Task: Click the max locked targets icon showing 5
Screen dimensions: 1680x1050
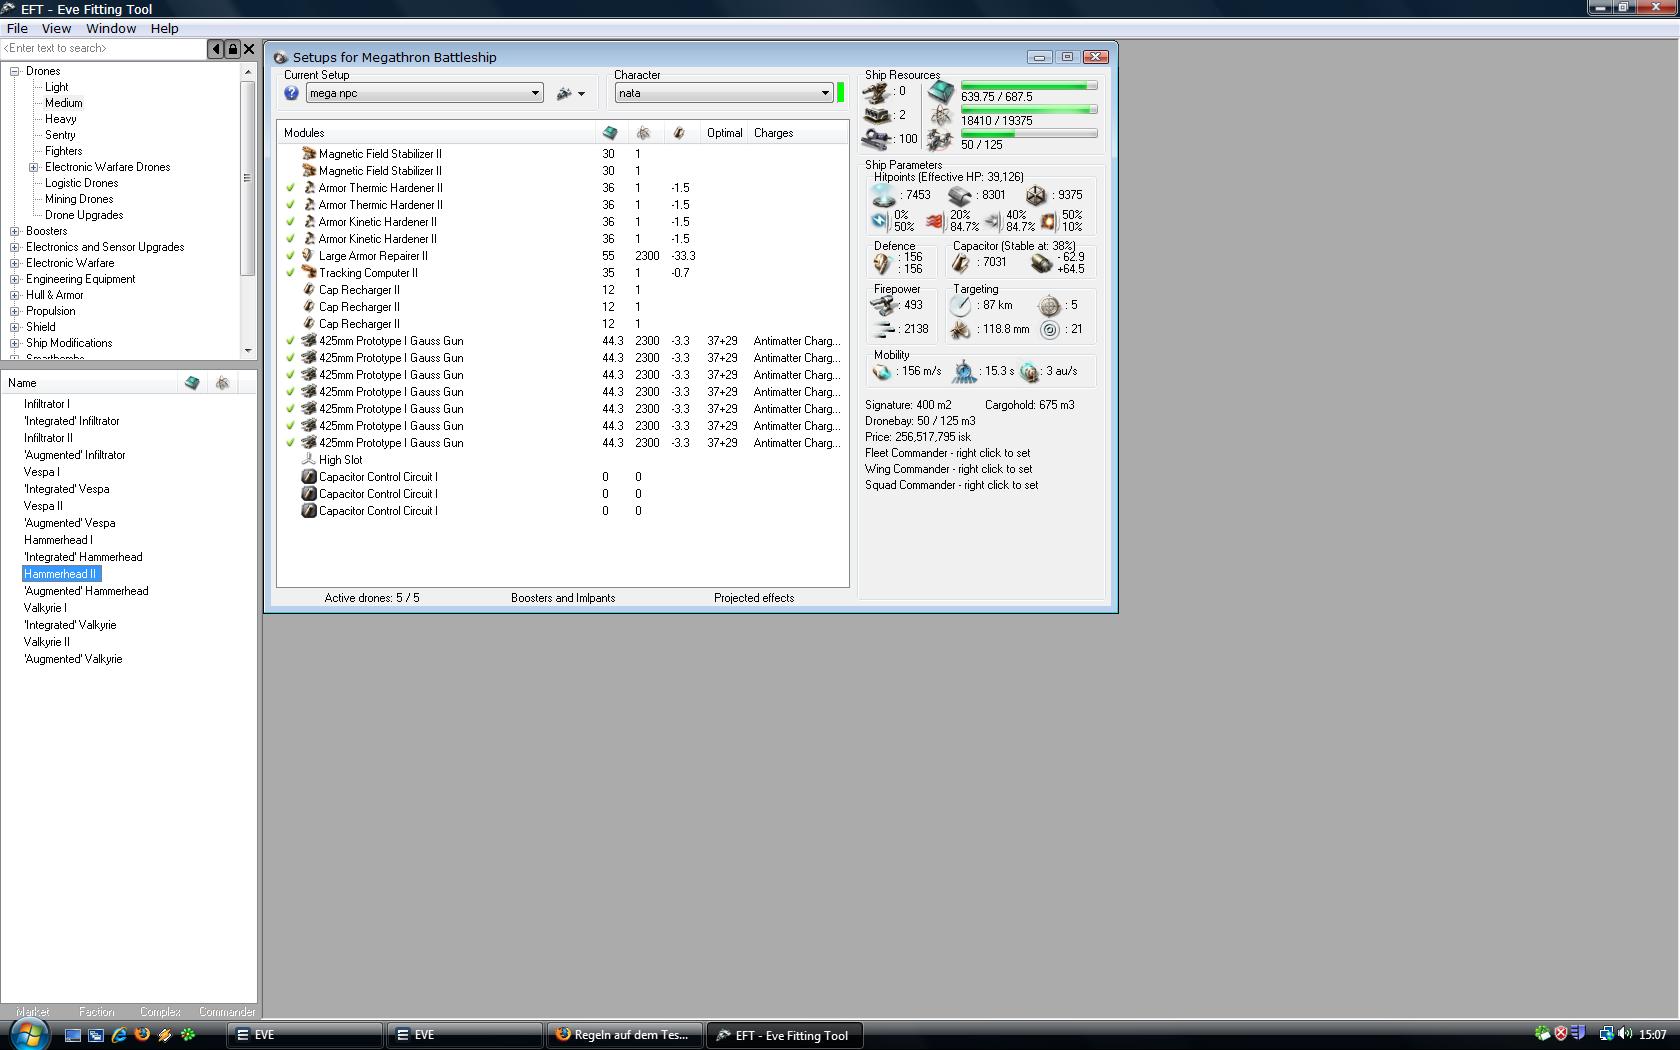Action: click(x=1049, y=305)
